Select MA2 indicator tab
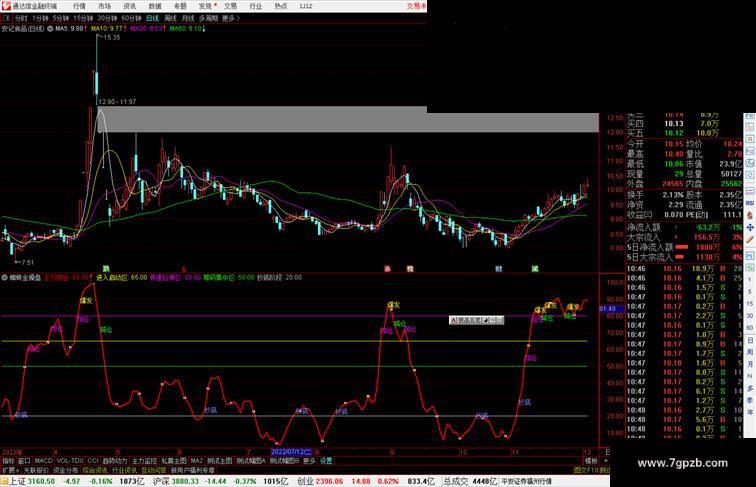 (x=197, y=461)
